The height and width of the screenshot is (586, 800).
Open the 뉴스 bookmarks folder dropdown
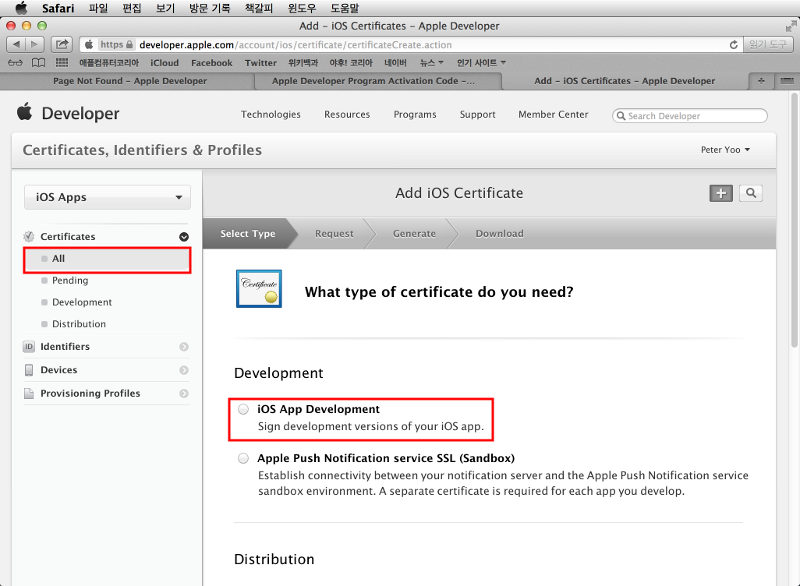(431, 63)
